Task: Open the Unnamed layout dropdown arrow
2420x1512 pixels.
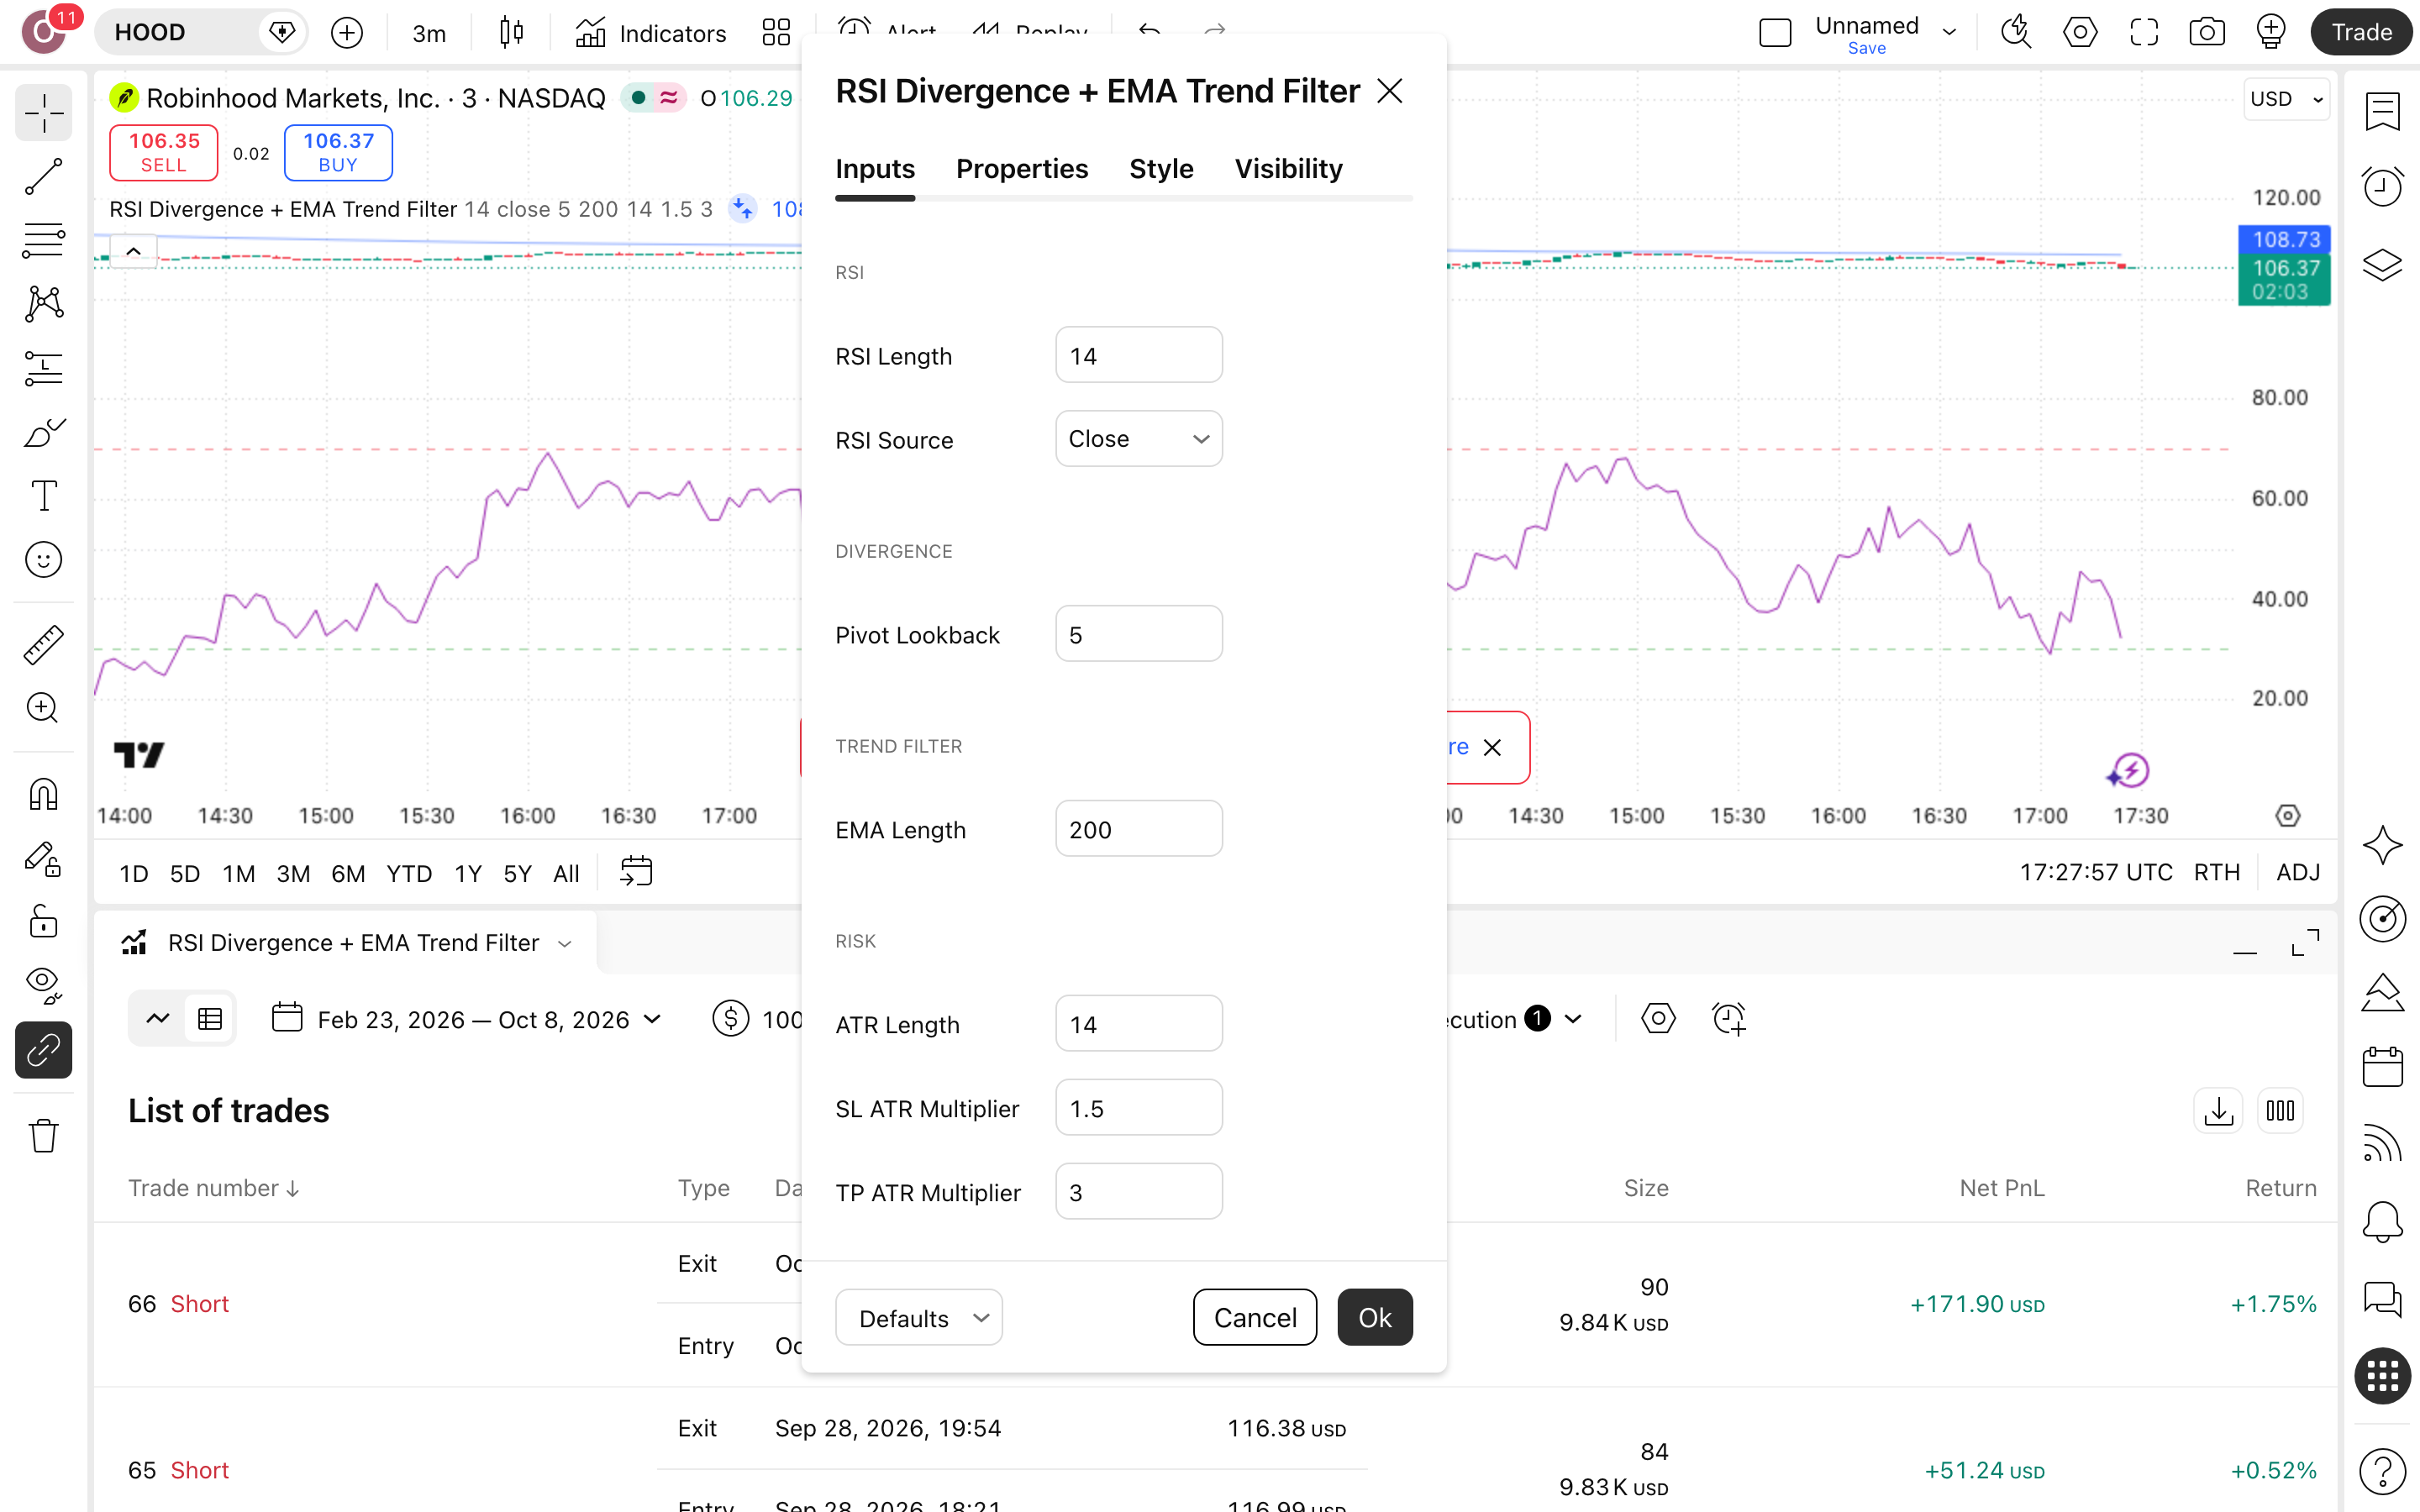Action: 1949,33
